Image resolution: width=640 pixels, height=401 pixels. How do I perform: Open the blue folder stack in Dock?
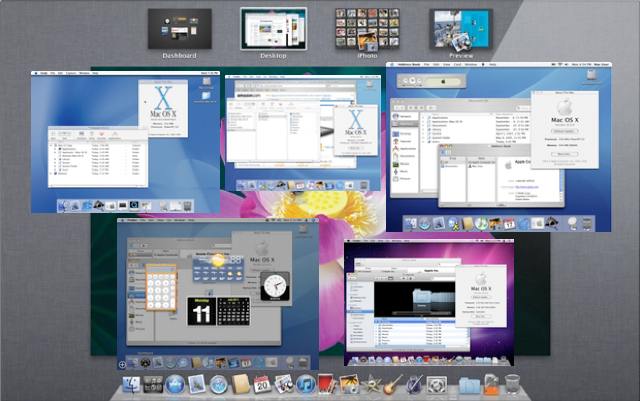(469, 385)
